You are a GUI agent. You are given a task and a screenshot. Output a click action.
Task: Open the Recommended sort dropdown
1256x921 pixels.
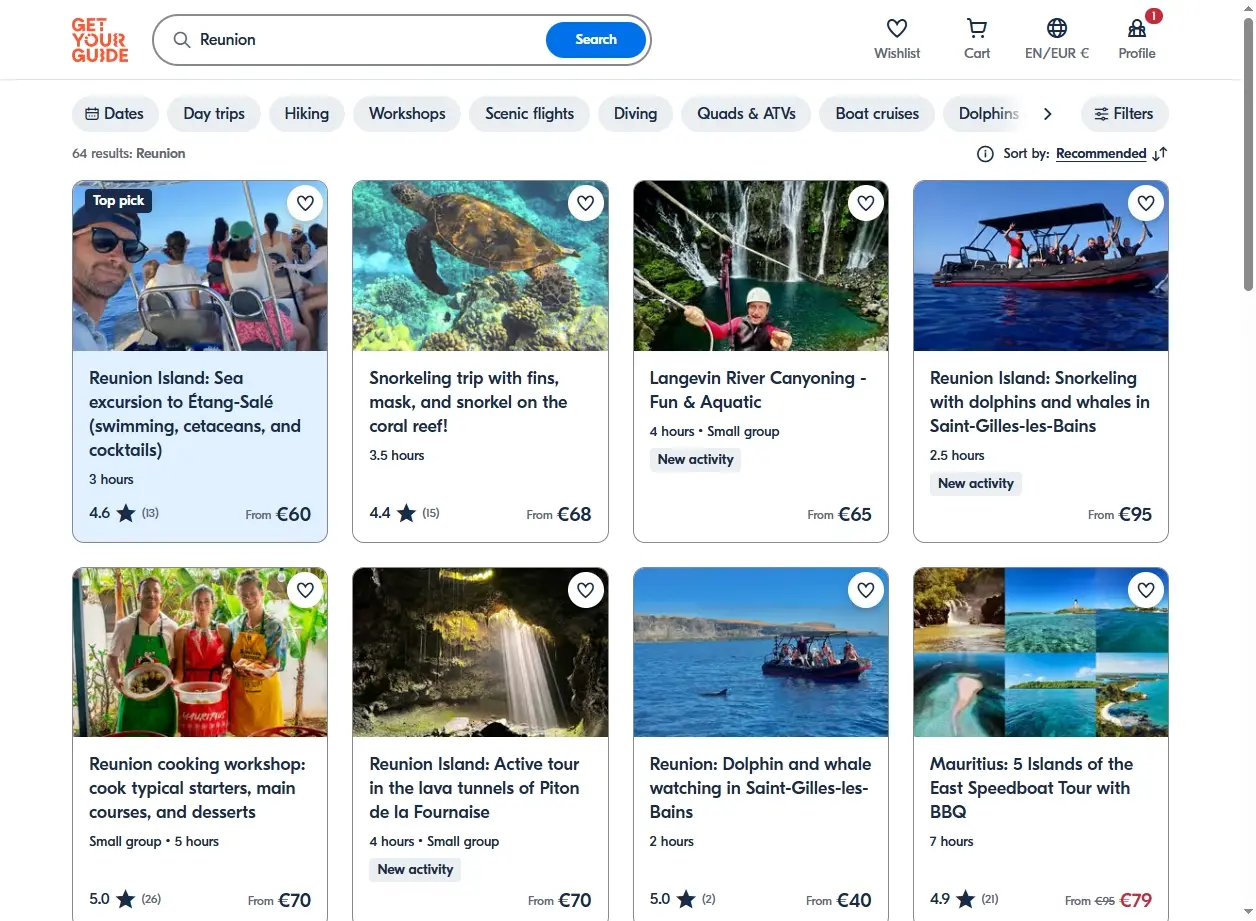pyautogui.click(x=1101, y=154)
